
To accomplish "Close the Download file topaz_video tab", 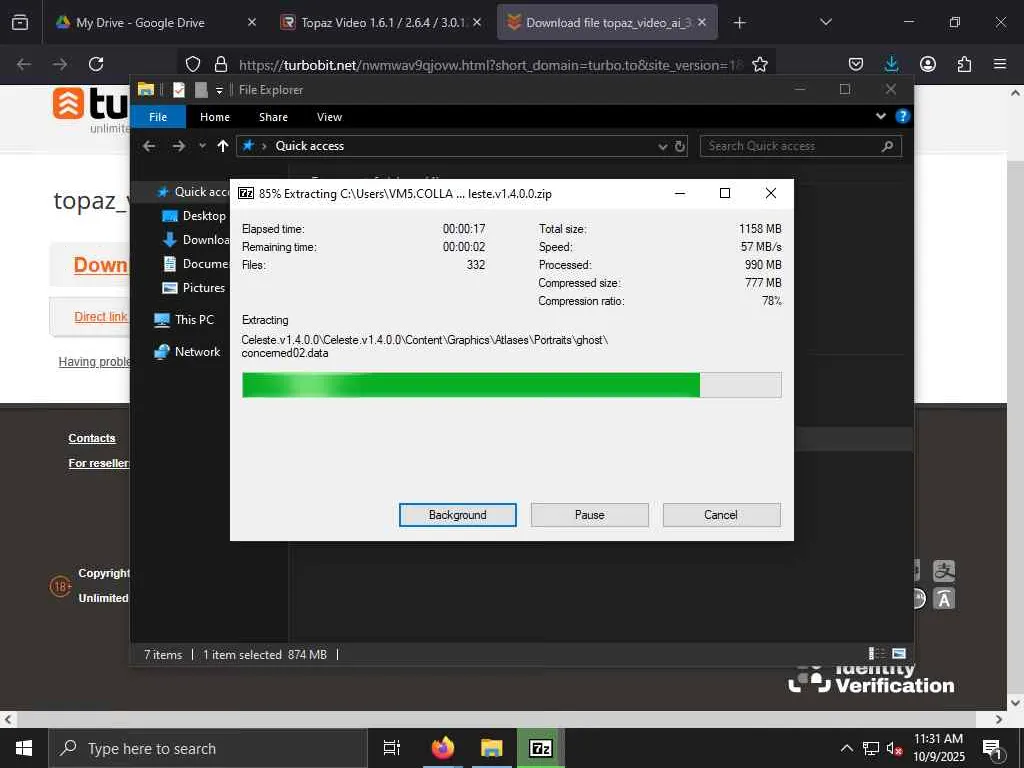I will [x=702, y=22].
